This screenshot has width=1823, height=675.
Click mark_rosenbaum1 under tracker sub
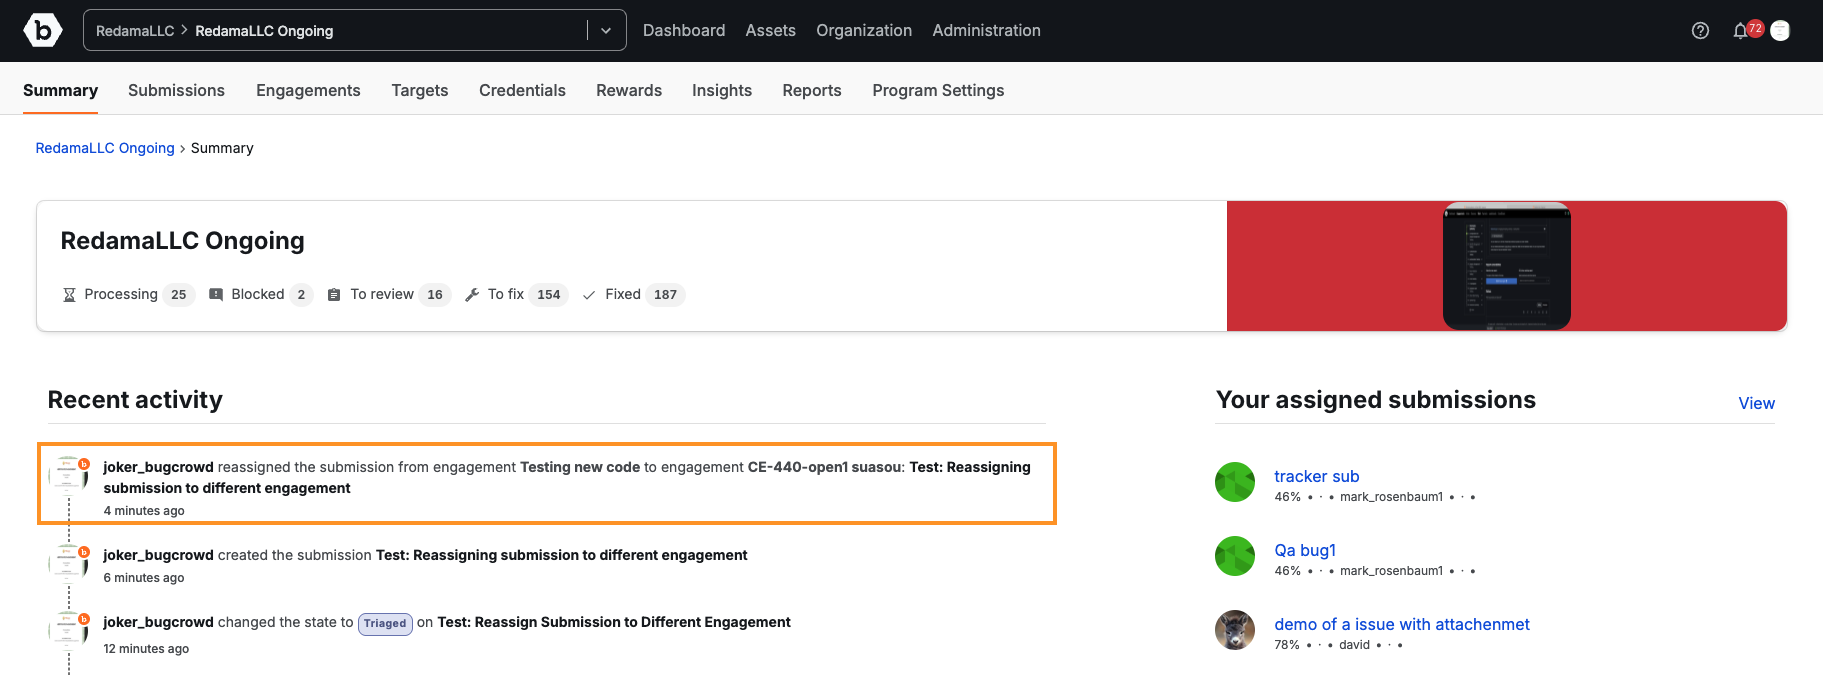tap(1391, 497)
